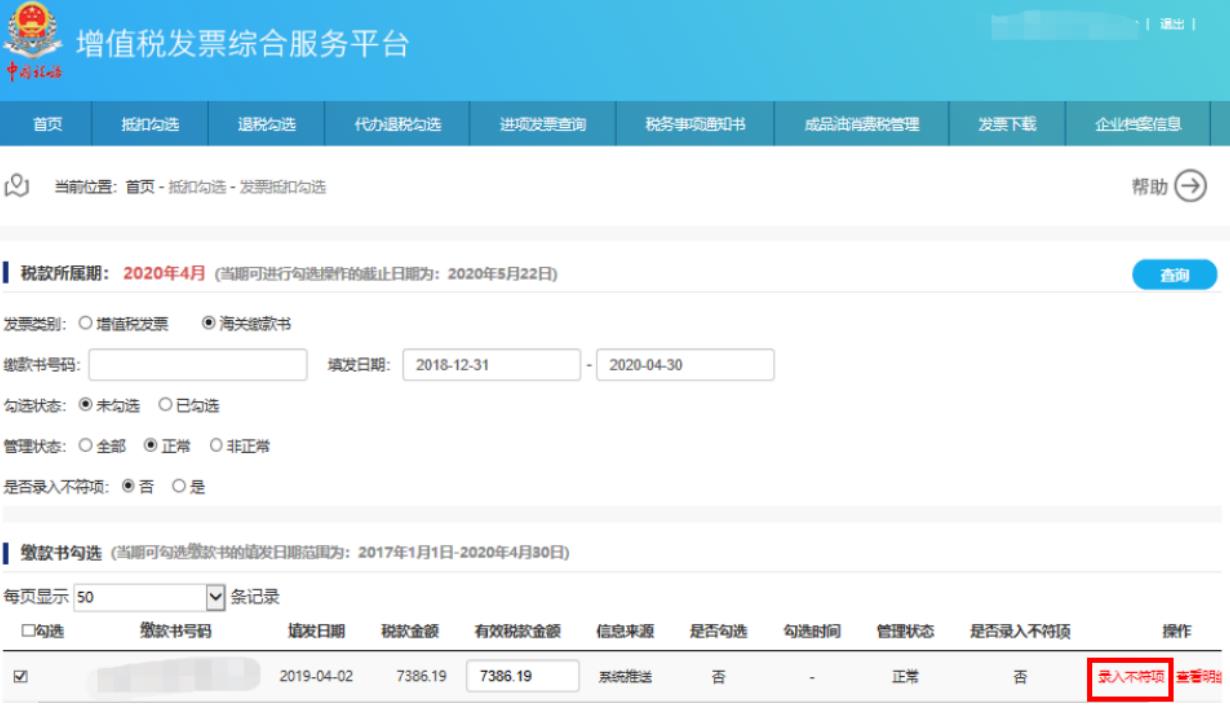This screenshot has height=706, width=1230.
Task: Go to 发票下载 menu
Action: click(x=1007, y=124)
